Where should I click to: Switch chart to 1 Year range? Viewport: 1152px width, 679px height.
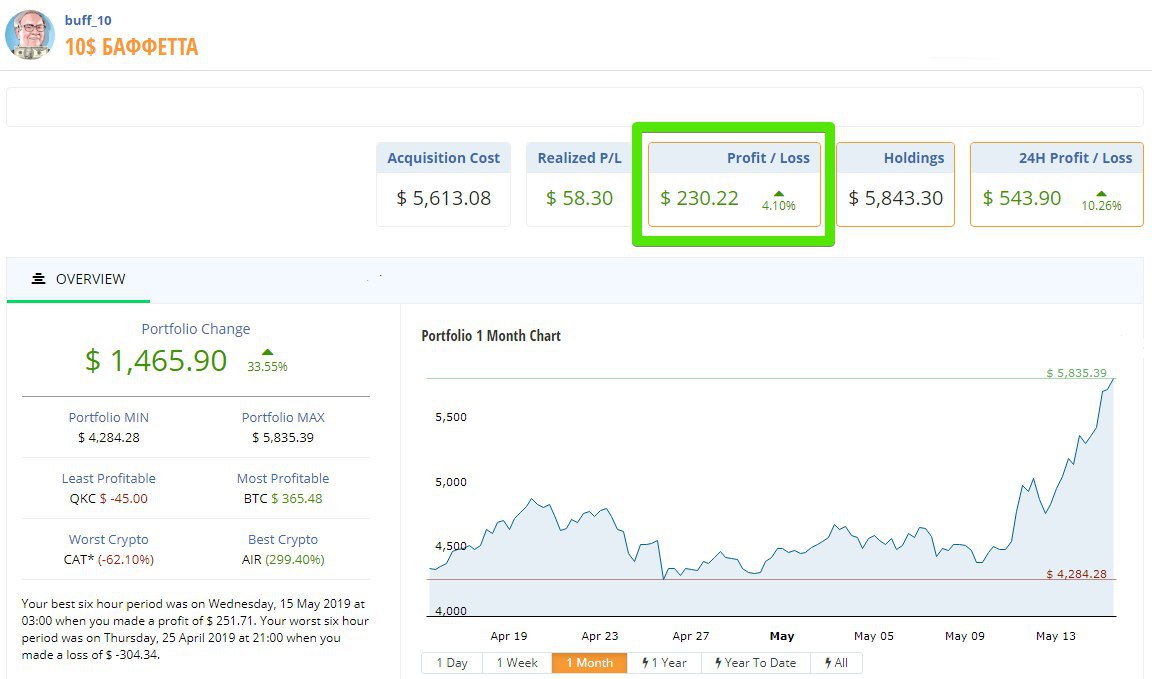point(664,663)
